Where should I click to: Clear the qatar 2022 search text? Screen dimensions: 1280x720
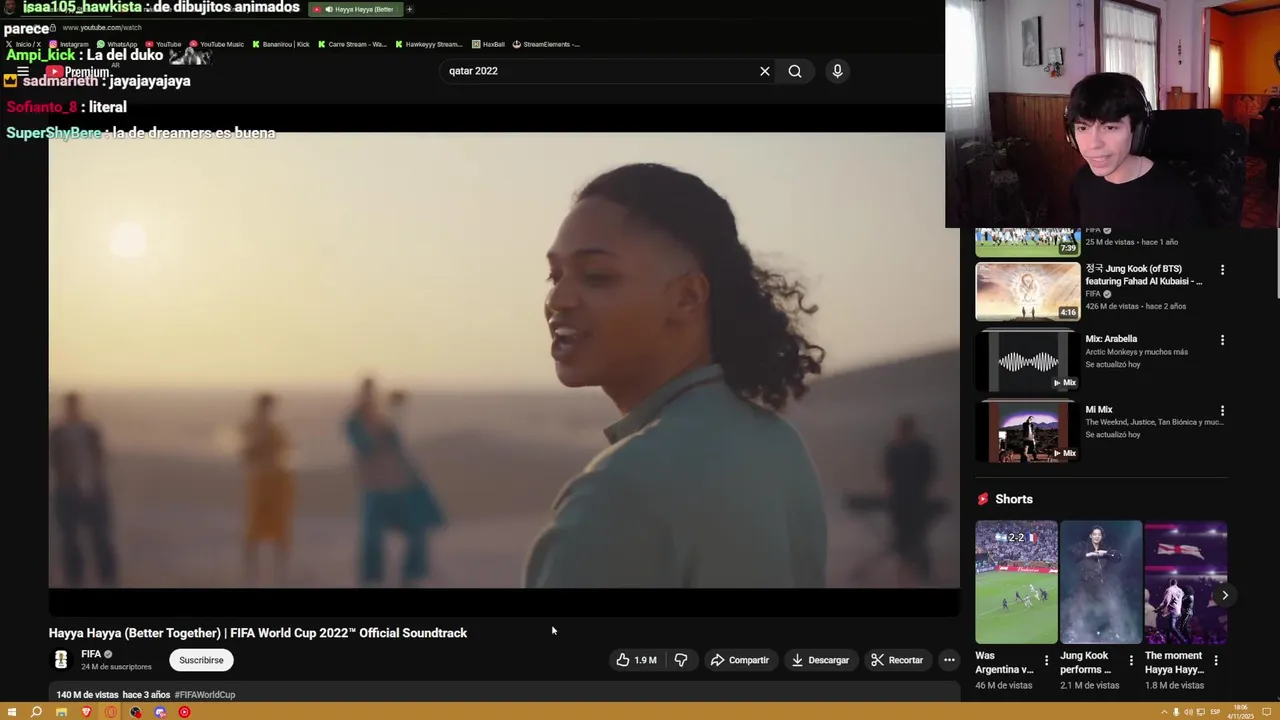pos(765,71)
